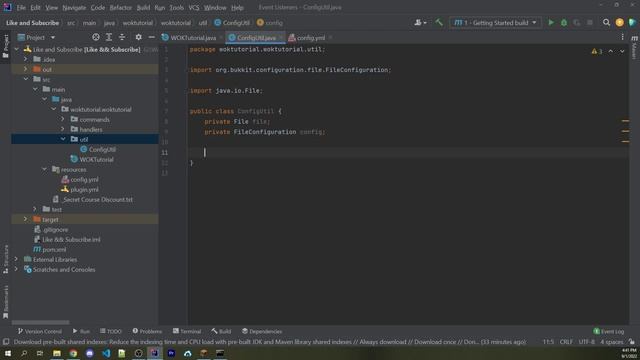Image resolution: width=640 pixels, height=360 pixels.
Task: Click Select Opened File target icon
Action: (96, 37)
